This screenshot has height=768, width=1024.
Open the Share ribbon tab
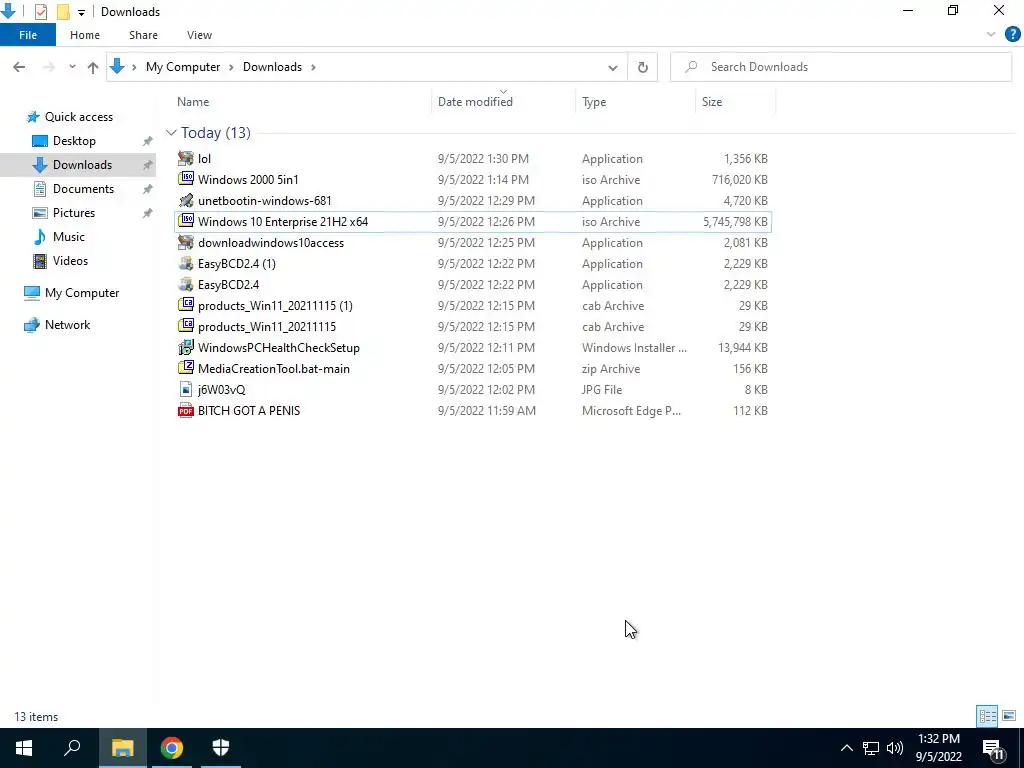coord(143,35)
